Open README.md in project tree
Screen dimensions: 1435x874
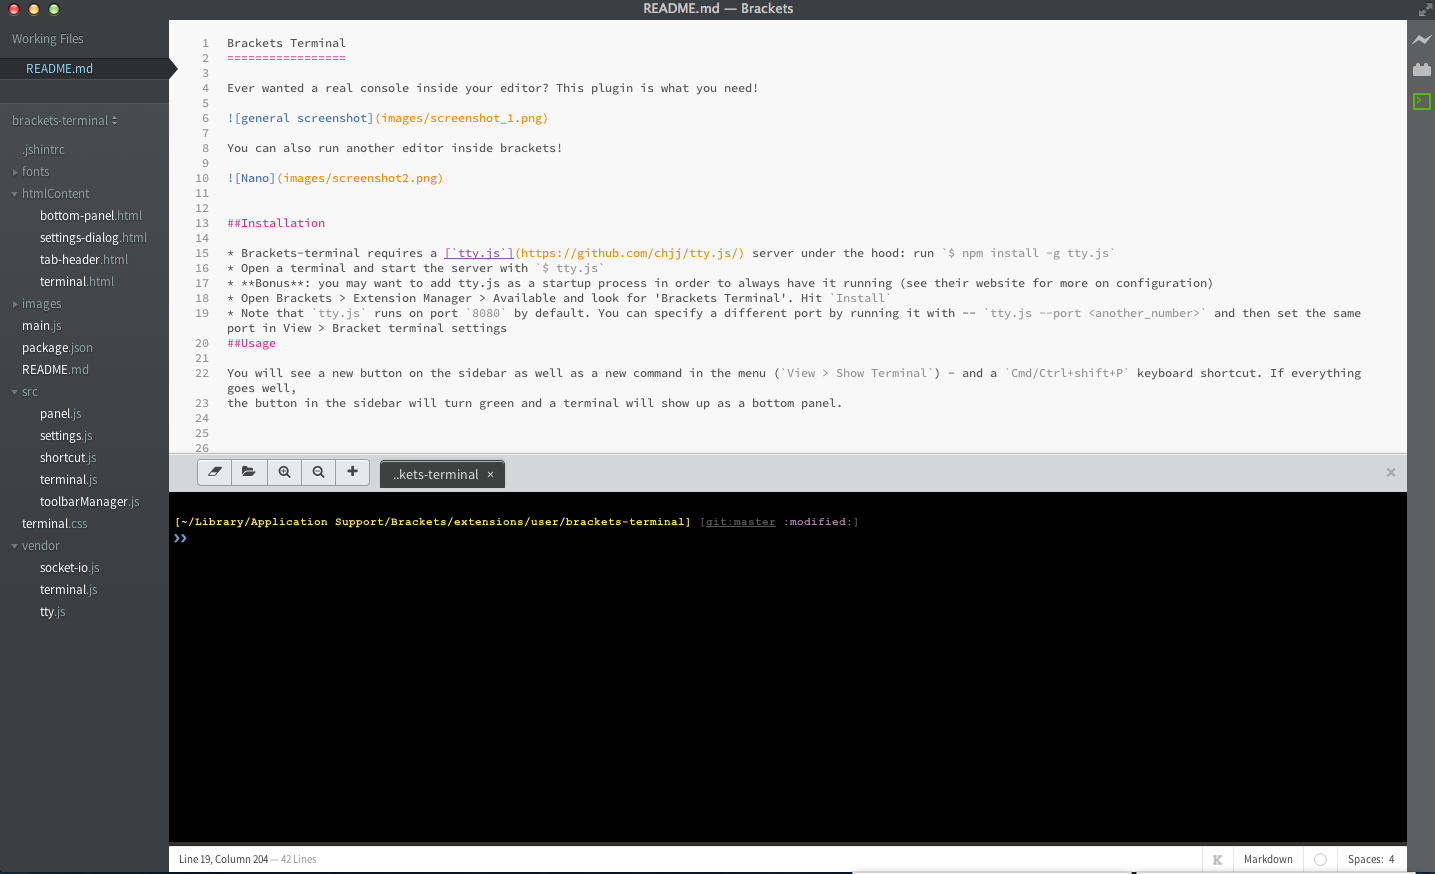(55, 370)
